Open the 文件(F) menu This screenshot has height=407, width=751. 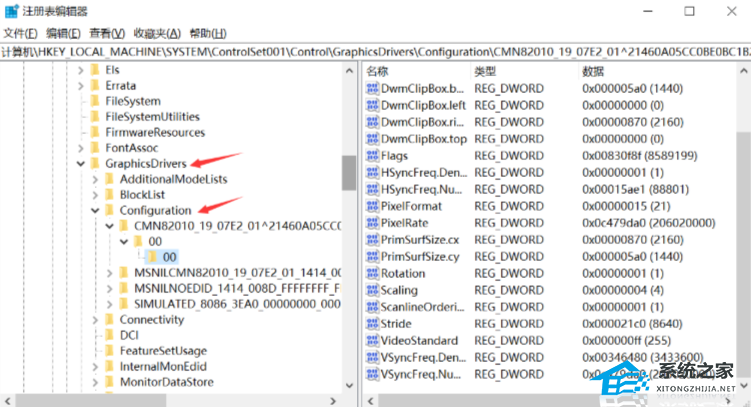pos(20,34)
